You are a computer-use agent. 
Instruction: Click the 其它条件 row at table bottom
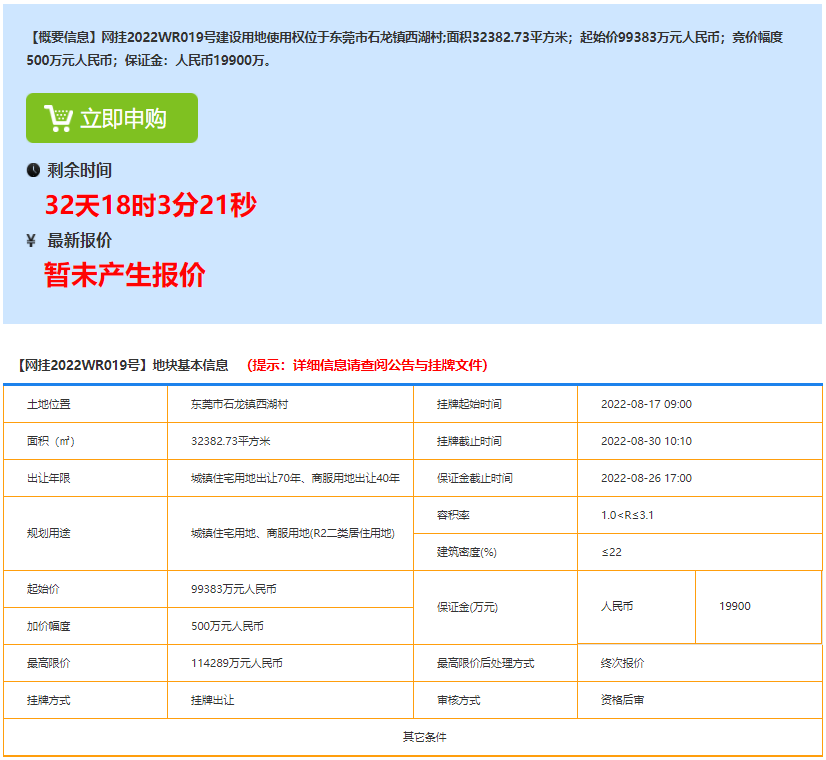413,737
